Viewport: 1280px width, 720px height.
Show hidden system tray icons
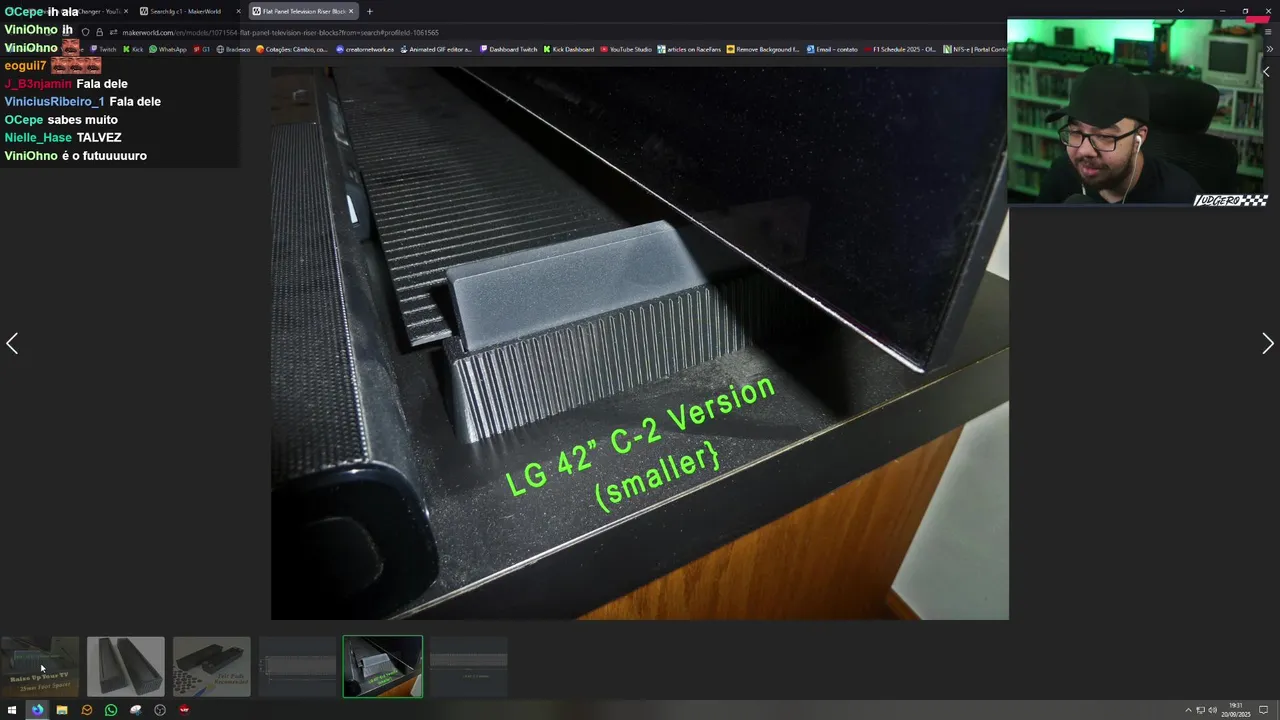(1188, 710)
